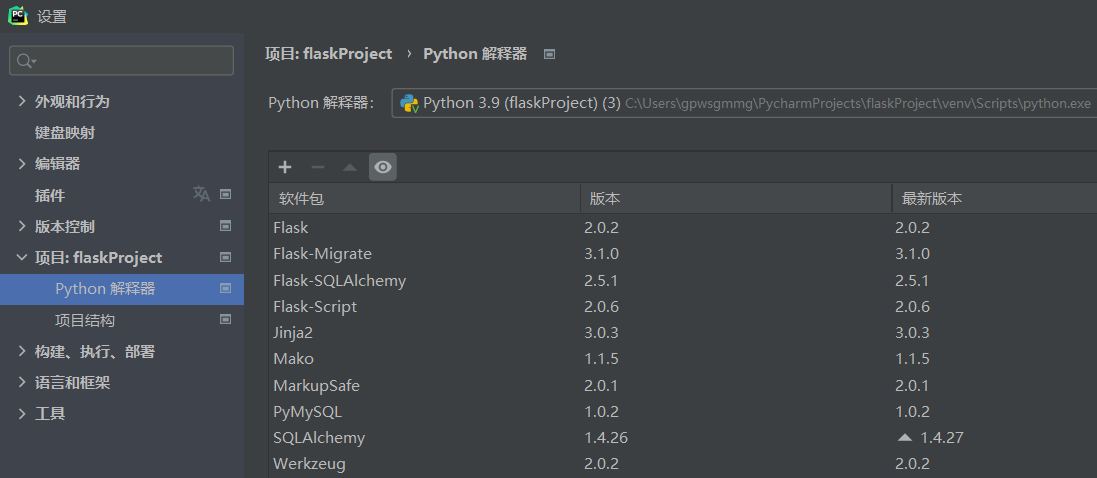Click the translate icon beside 插件
This screenshot has width=1097, height=478.
pos(201,195)
